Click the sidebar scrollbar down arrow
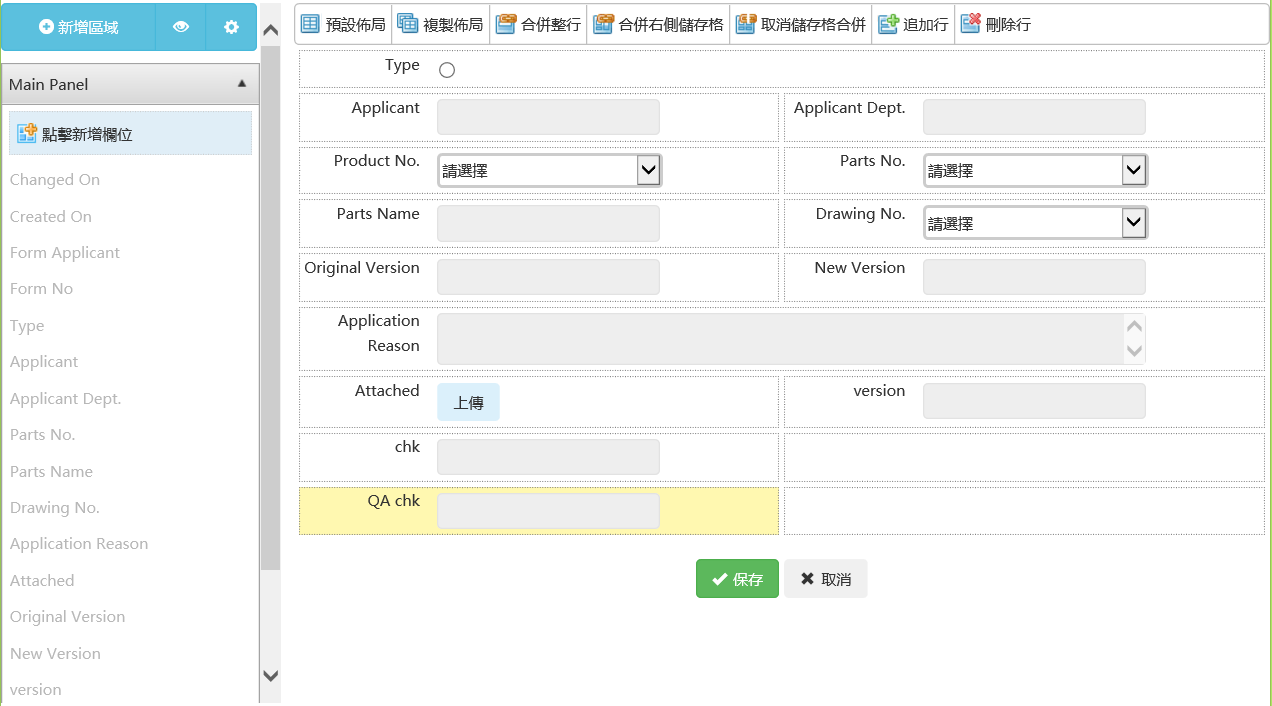Screen dimensions: 1272x706 270,676
